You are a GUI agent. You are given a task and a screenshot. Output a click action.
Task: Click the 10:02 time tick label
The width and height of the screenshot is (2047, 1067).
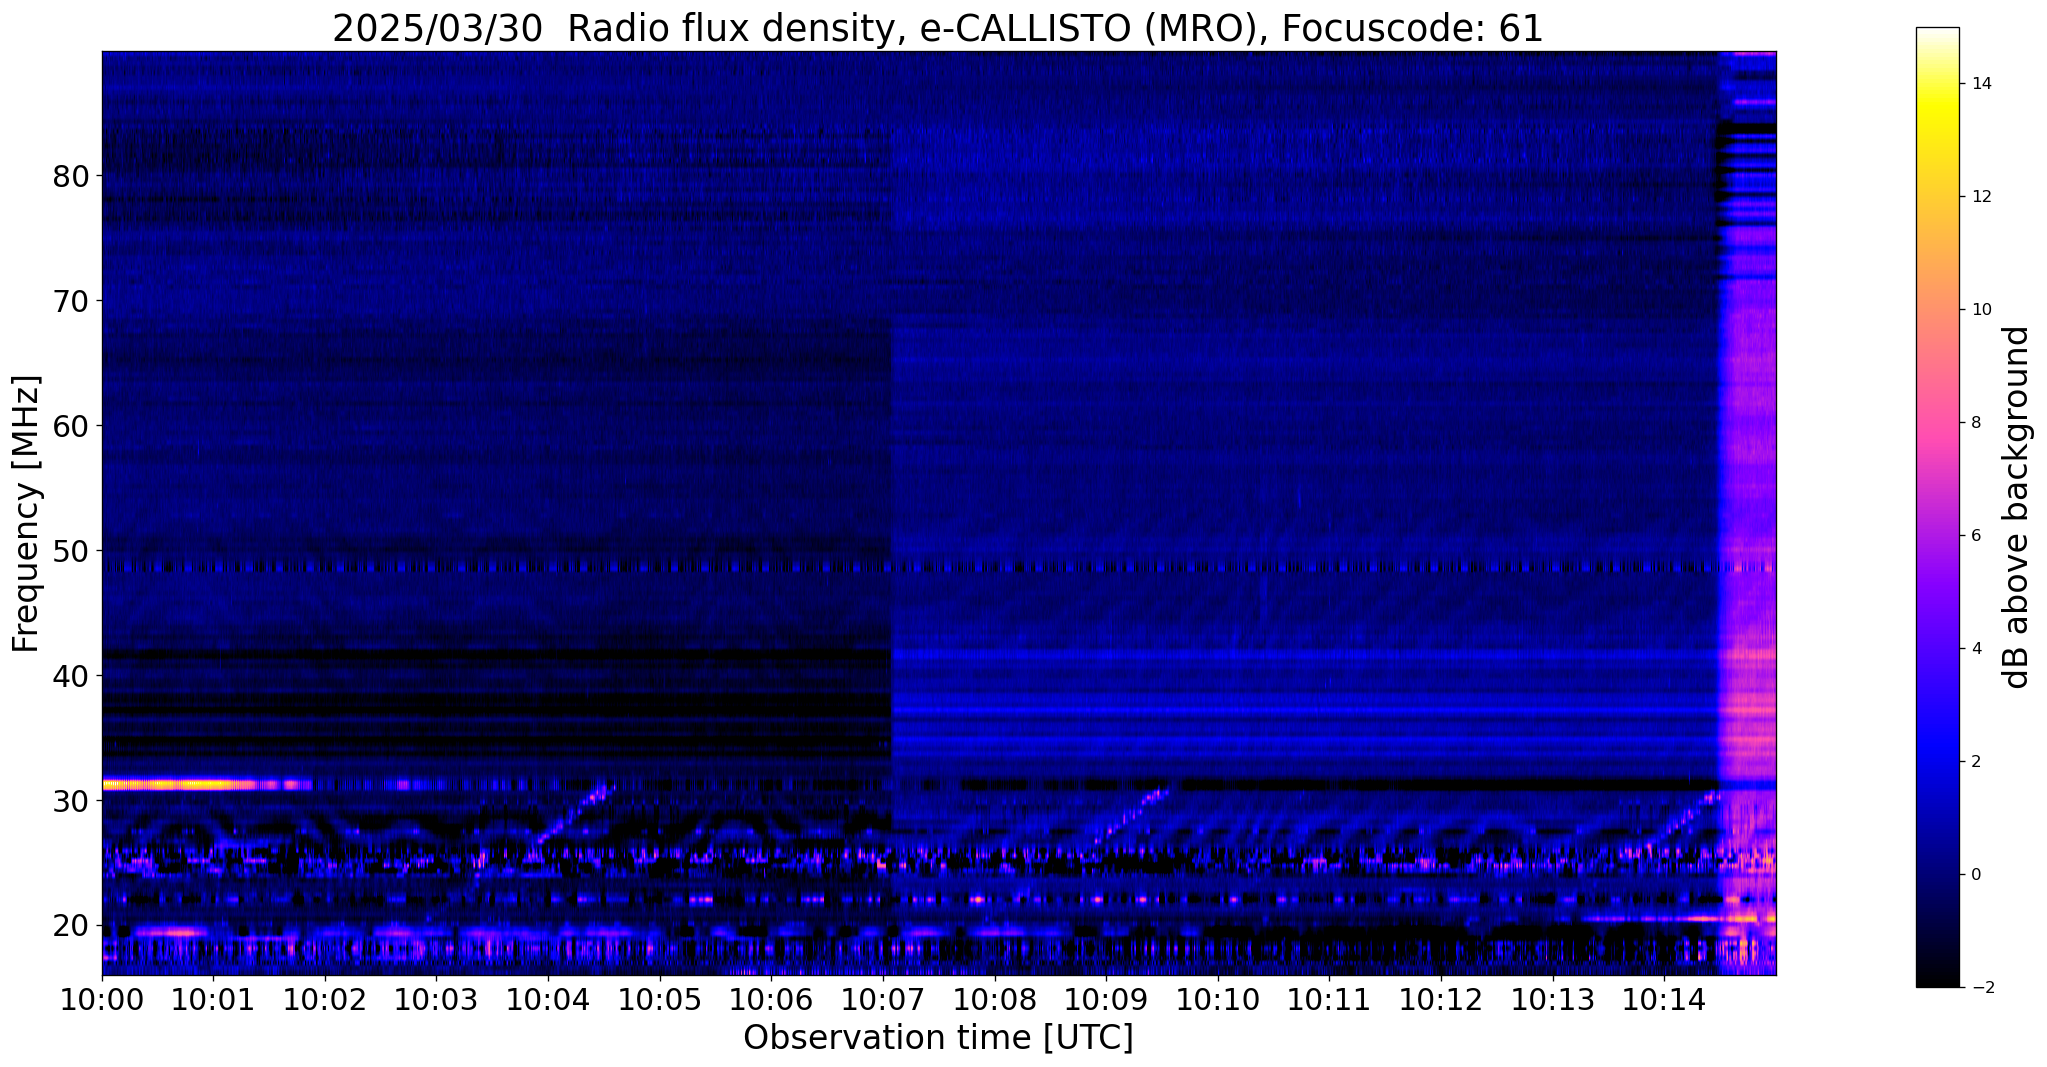click(x=325, y=998)
